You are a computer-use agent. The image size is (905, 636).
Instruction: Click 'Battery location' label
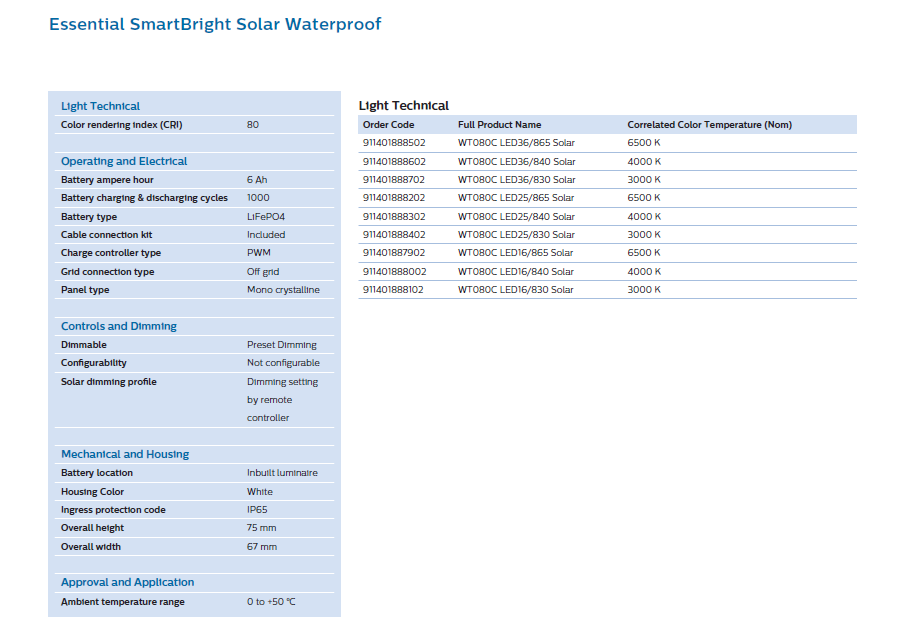coord(97,473)
